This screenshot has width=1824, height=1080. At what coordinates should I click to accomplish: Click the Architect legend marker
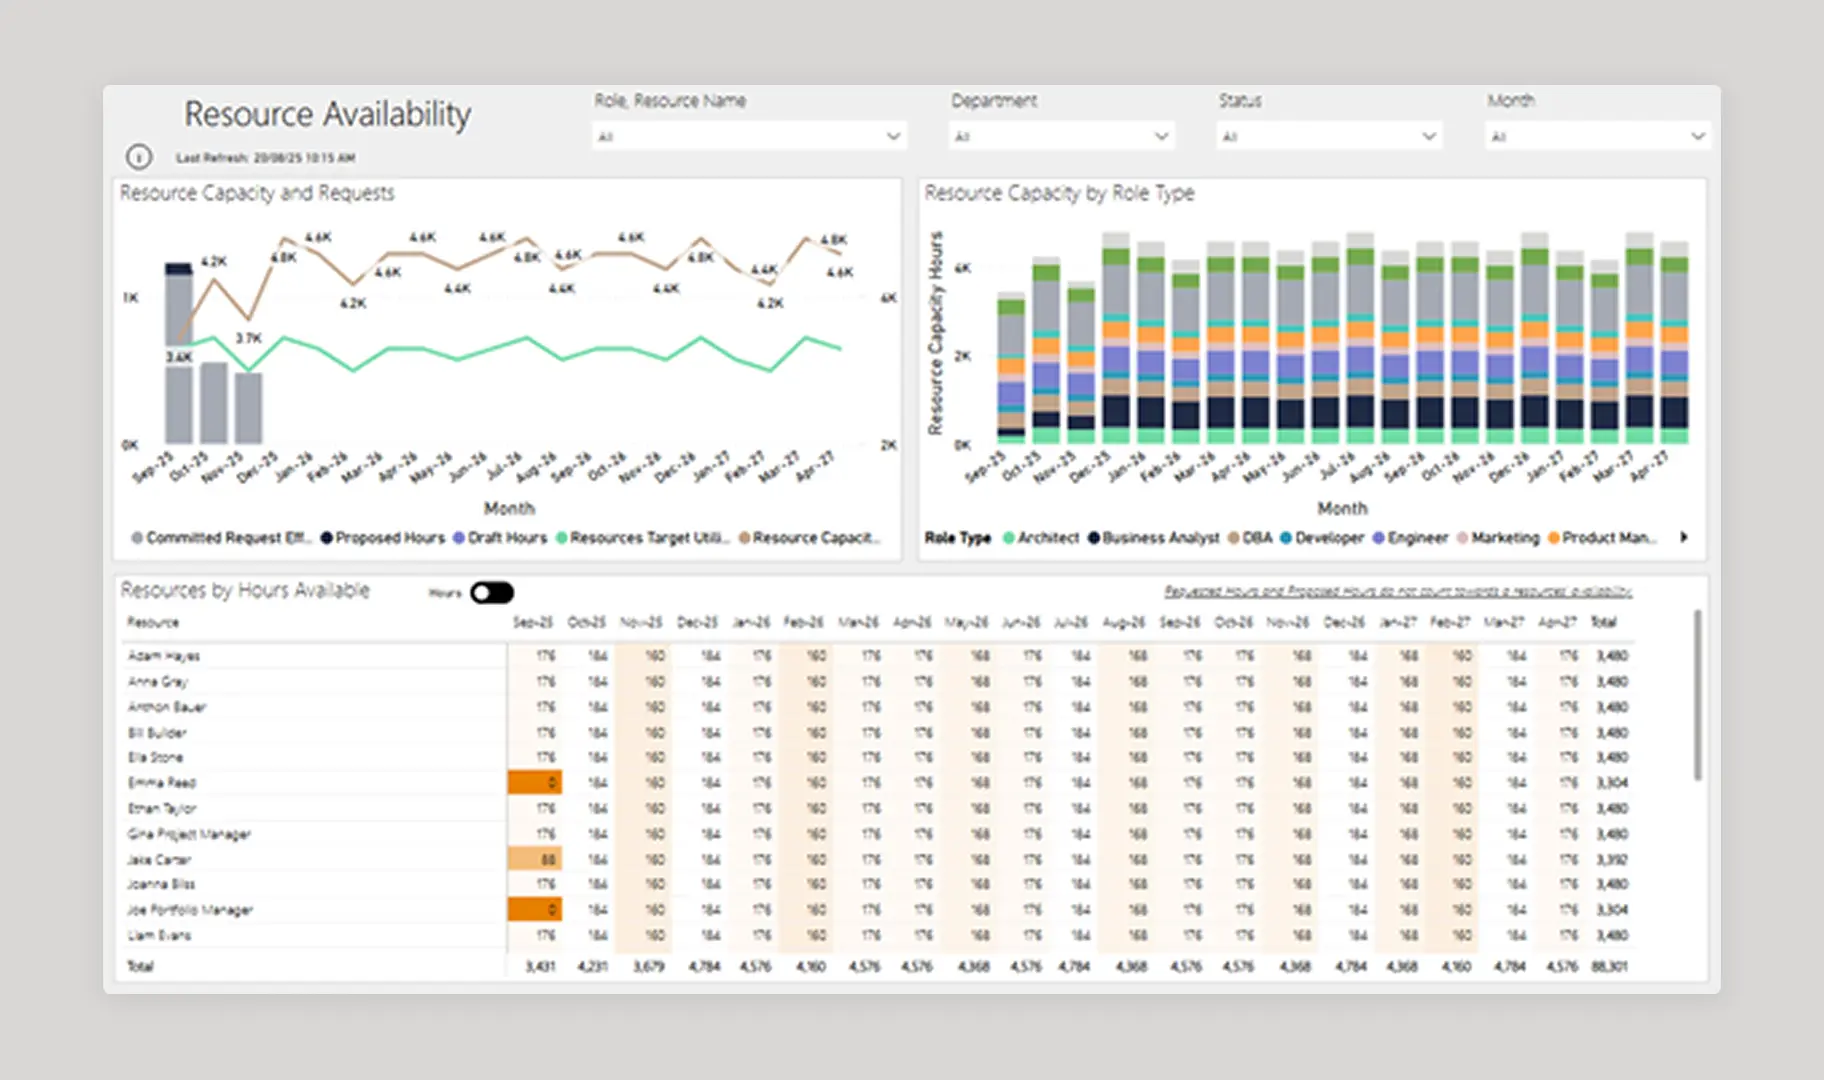tap(1009, 538)
